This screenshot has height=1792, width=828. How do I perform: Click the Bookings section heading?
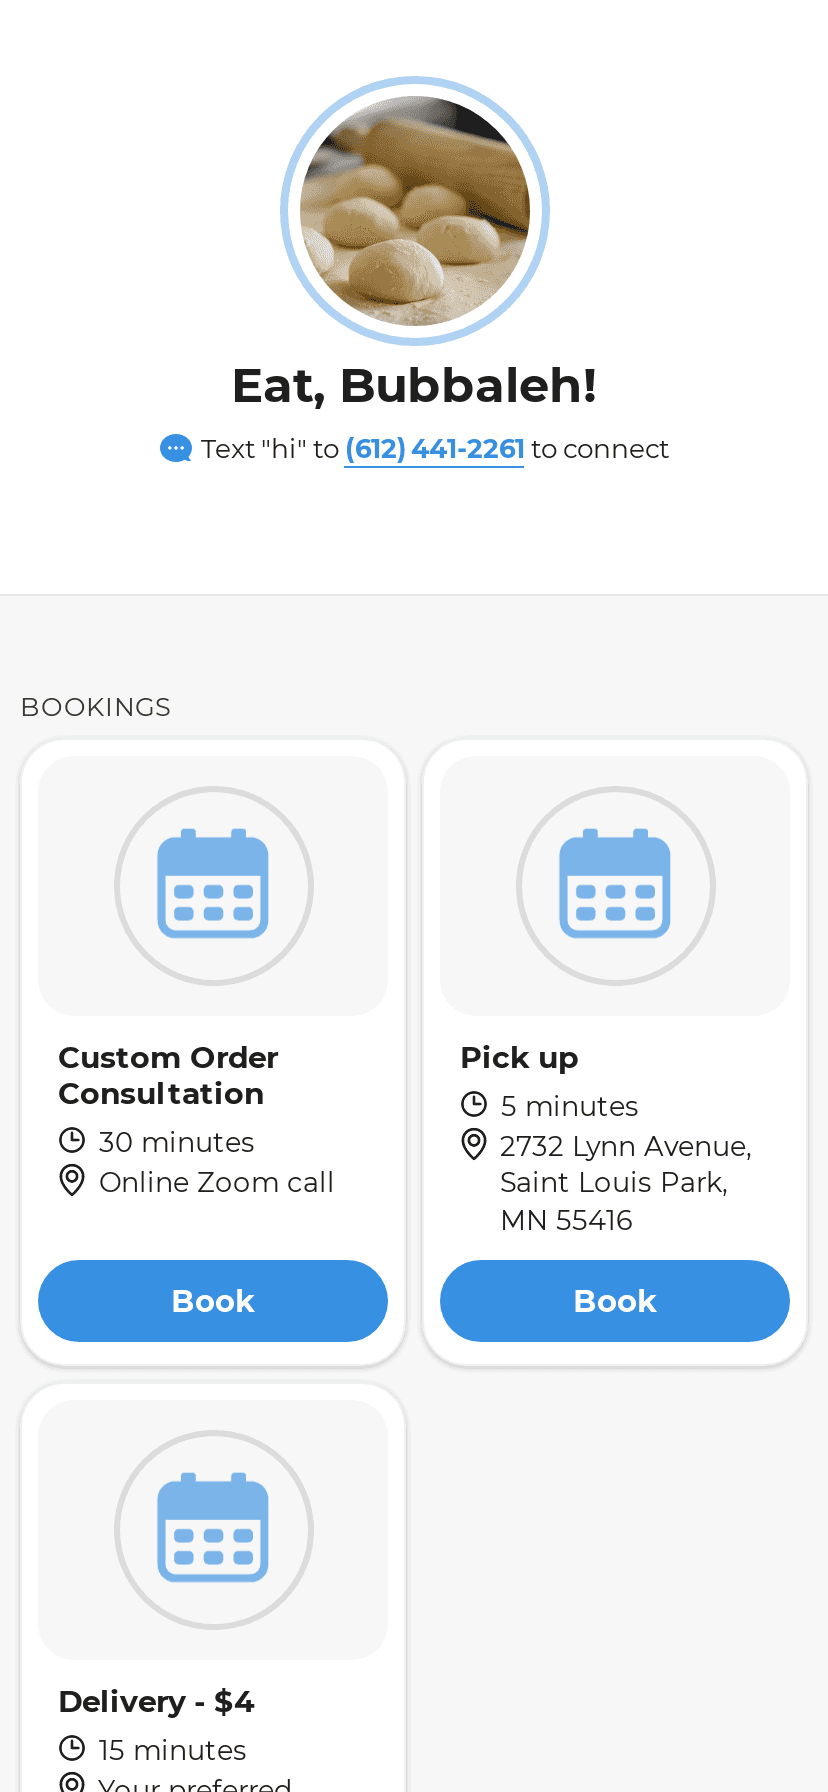tap(96, 707)
